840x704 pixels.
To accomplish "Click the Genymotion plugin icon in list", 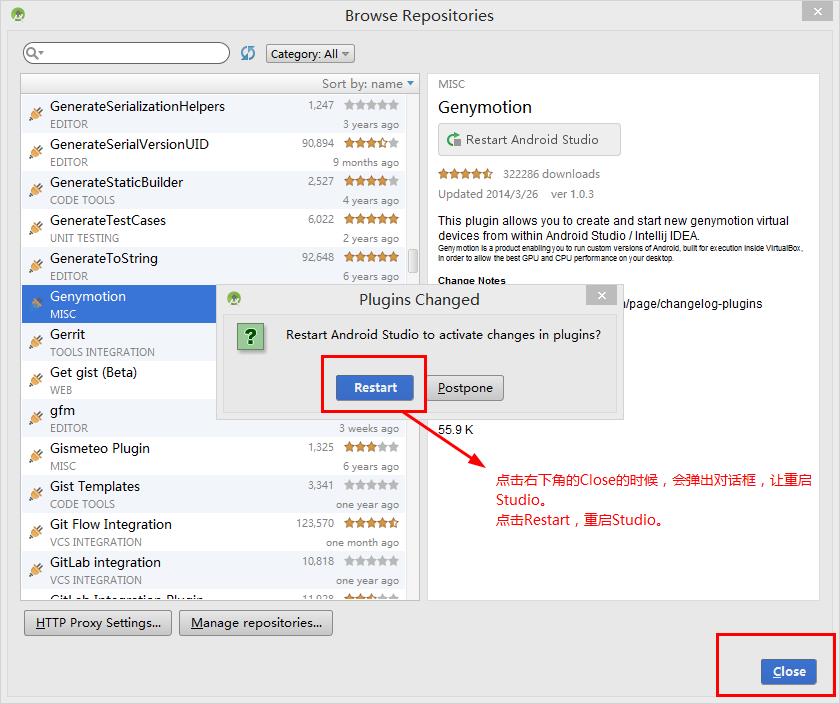I will click(x=36, y=304).
